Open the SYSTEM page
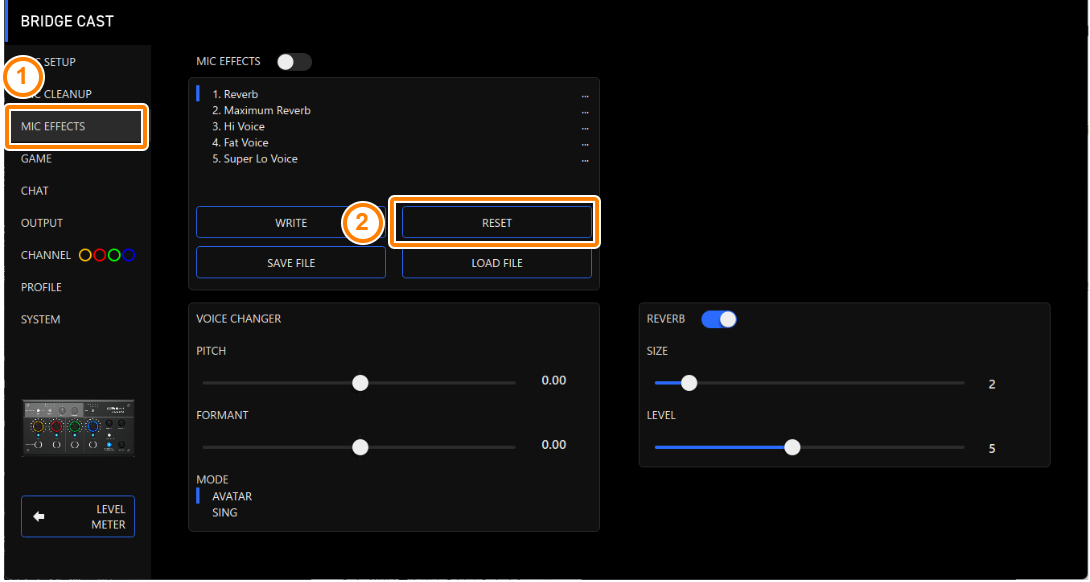The image size is (1090, 582). (x=40, y=320)
